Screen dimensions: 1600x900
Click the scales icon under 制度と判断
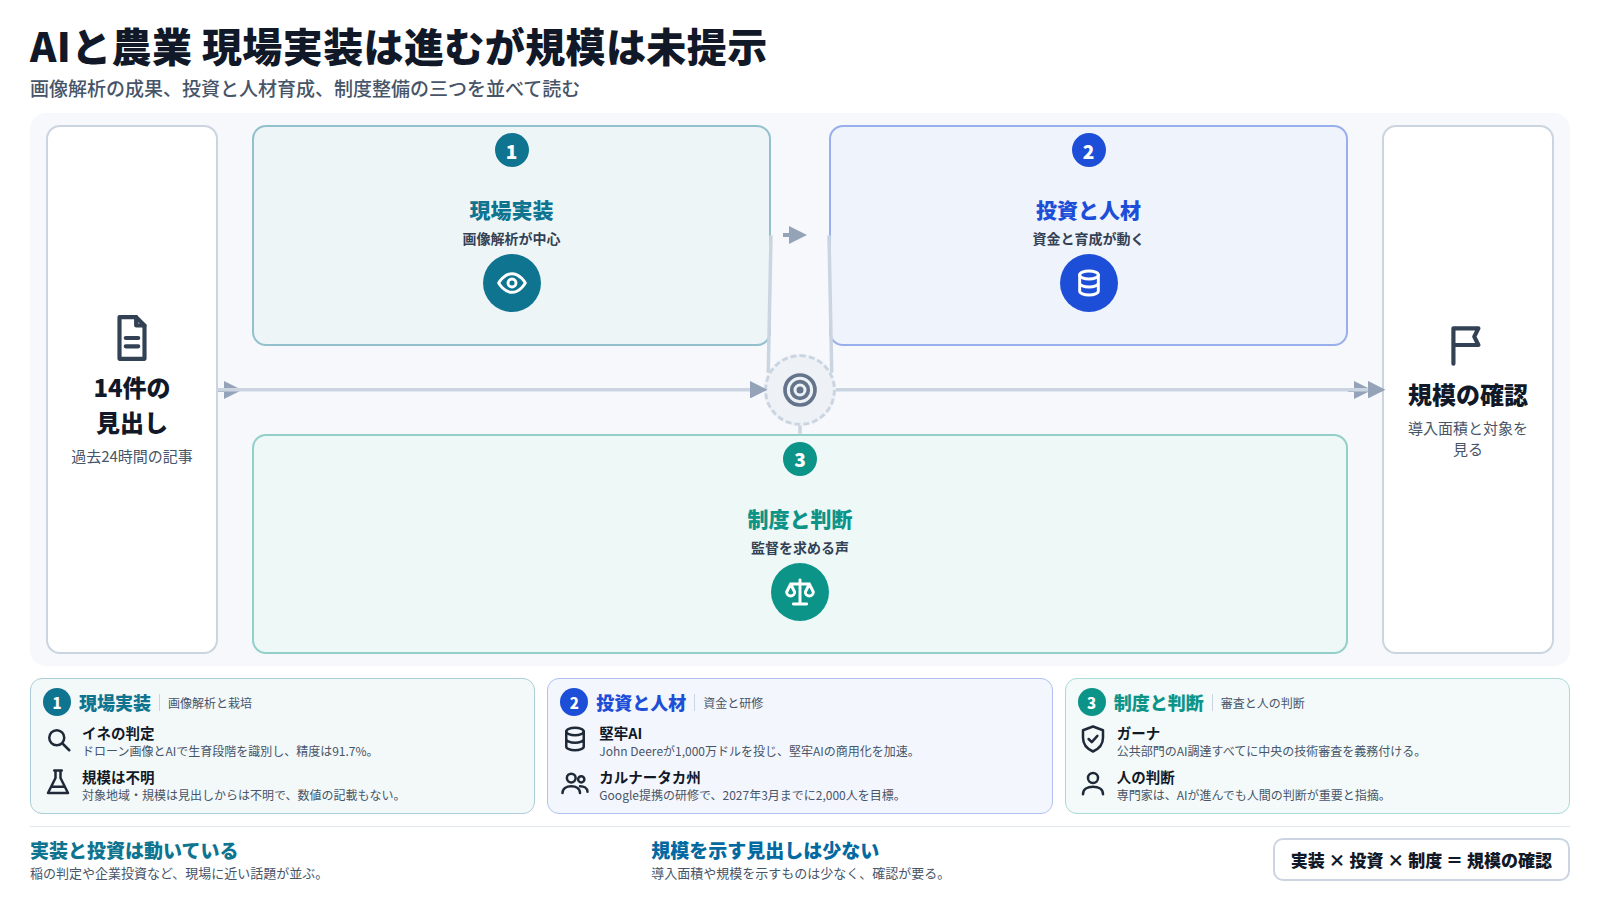pyautogui.click(x=800, y=592)
